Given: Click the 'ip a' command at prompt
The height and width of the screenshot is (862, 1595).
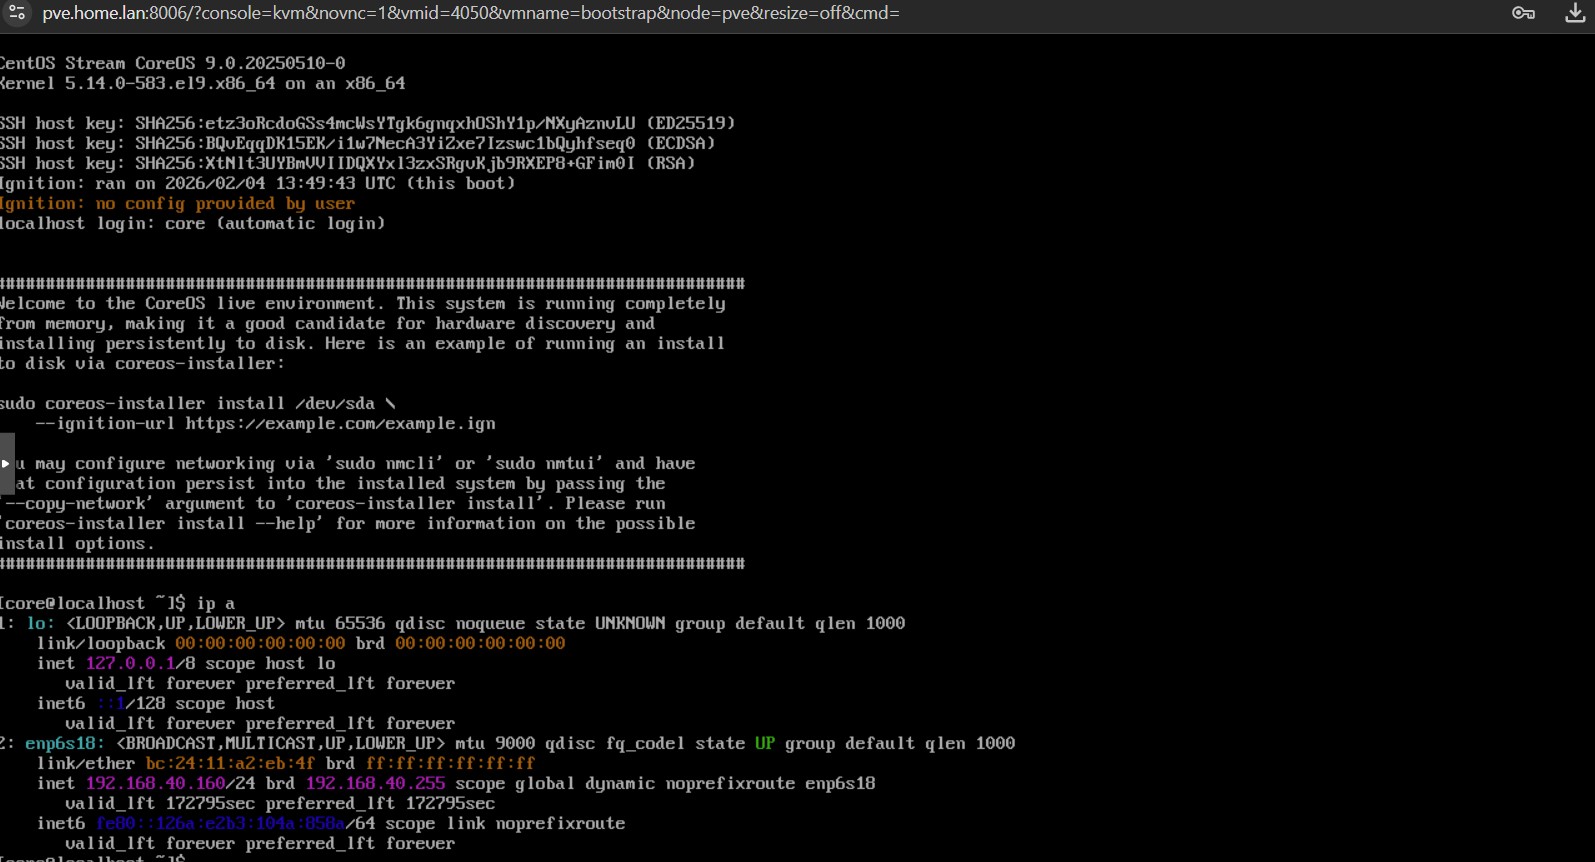Looking at the screenshot, I should (215, 603).
